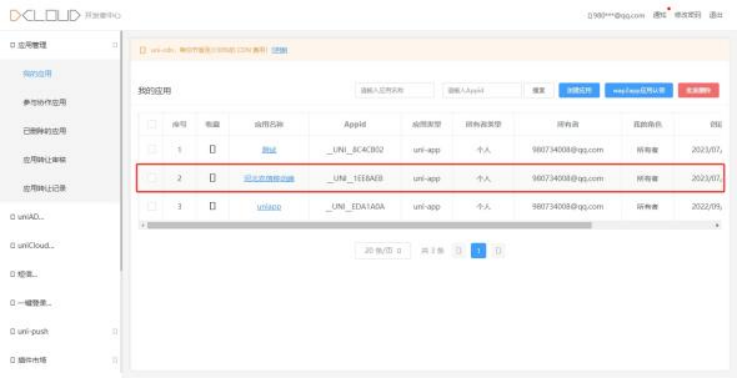Screen dimensions: 737x378
Task: Open the app link in row 2
Action: click(x=269, y=178)
